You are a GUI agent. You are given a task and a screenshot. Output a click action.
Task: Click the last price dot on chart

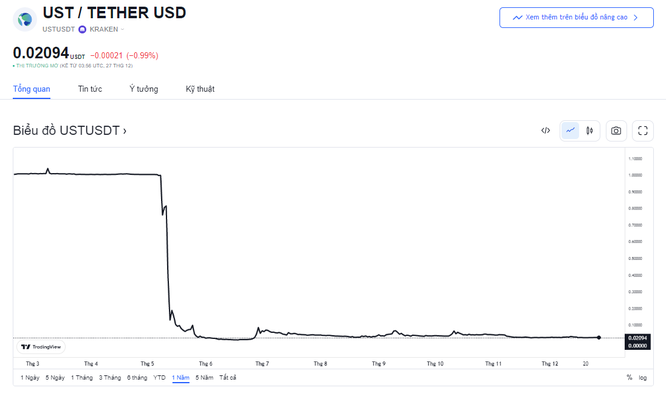click(x=598, y=337)
